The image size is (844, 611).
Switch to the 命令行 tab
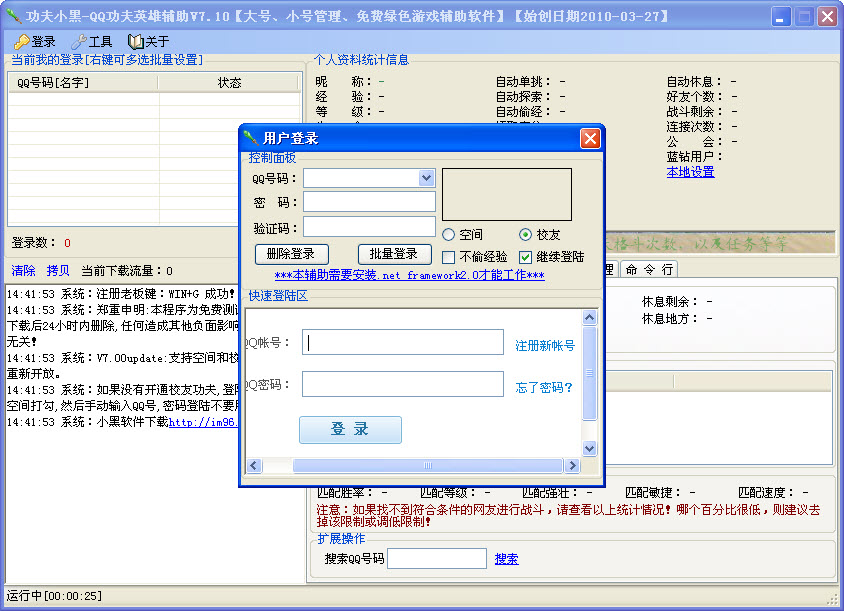coord(649,269)
